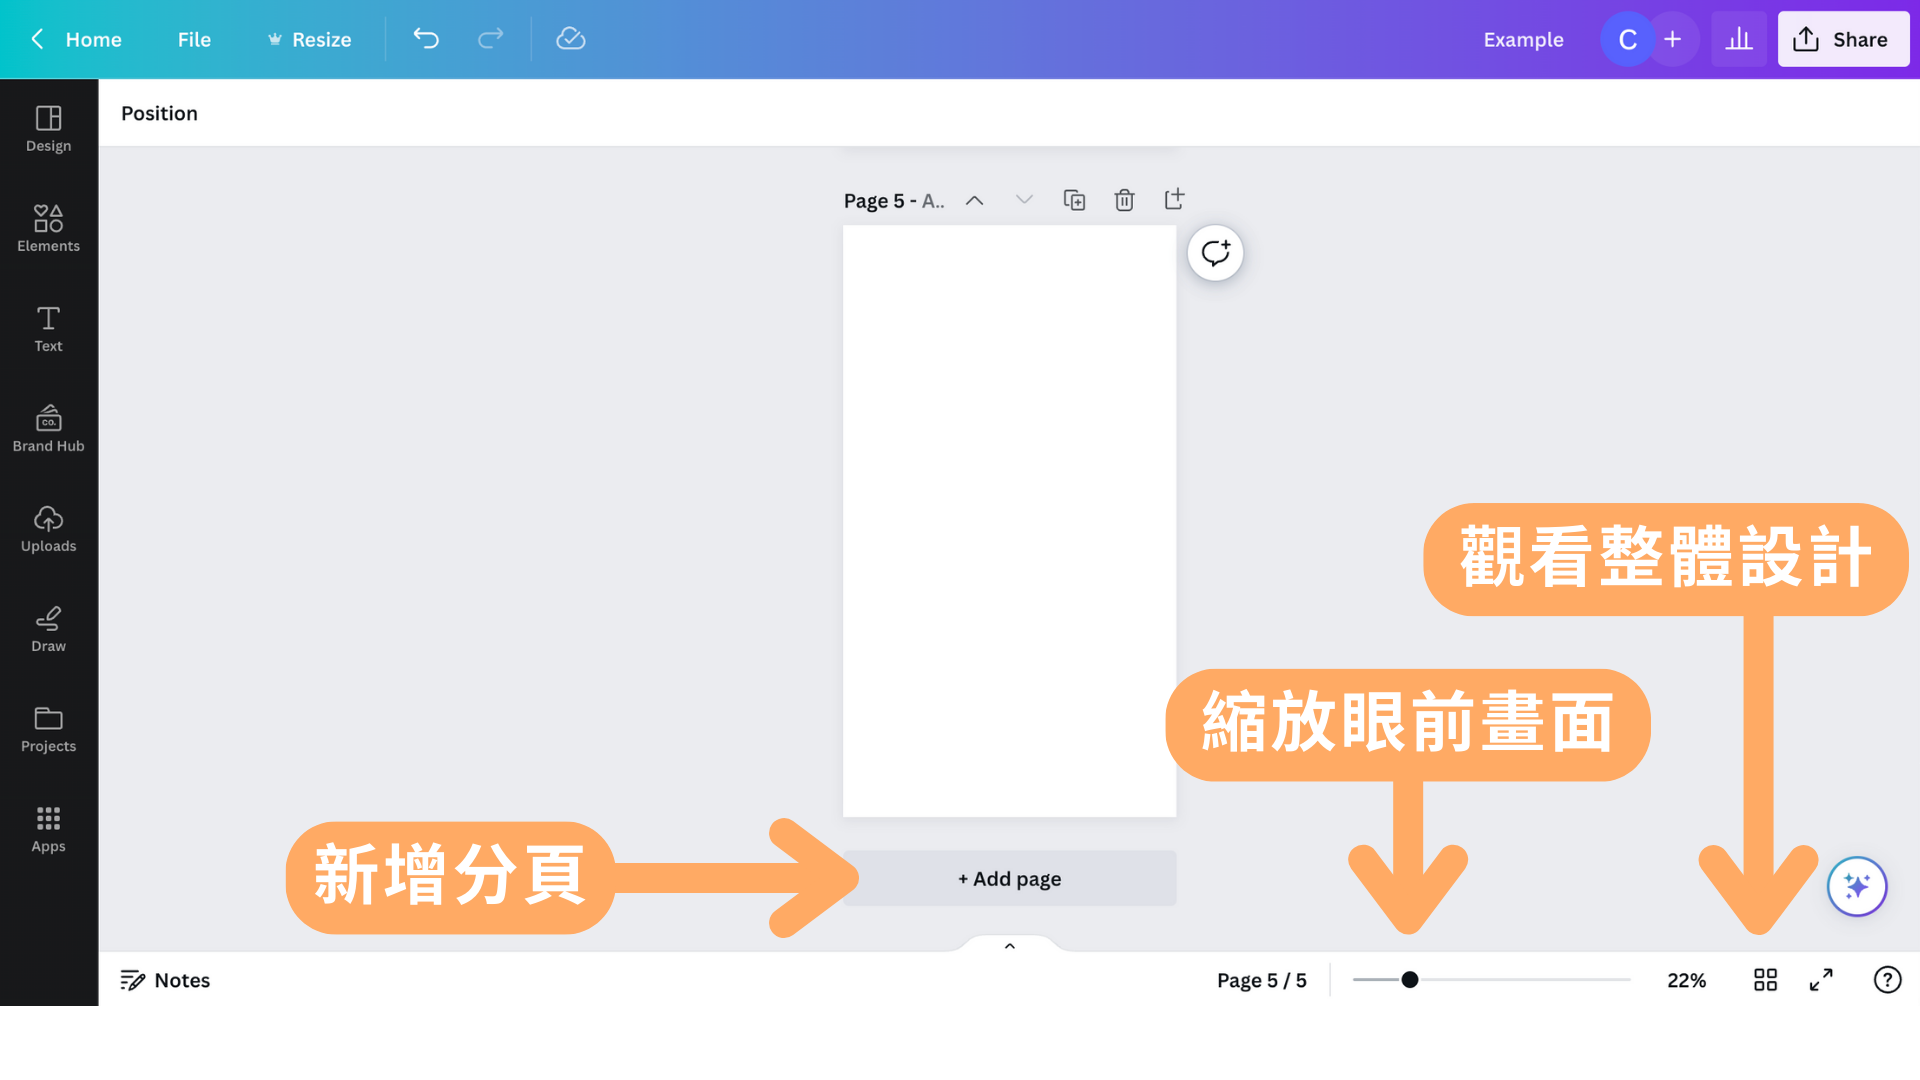Click the Share button
The height and width of the screenshot is (1080, 1920).
click(x=1842, y=39)
